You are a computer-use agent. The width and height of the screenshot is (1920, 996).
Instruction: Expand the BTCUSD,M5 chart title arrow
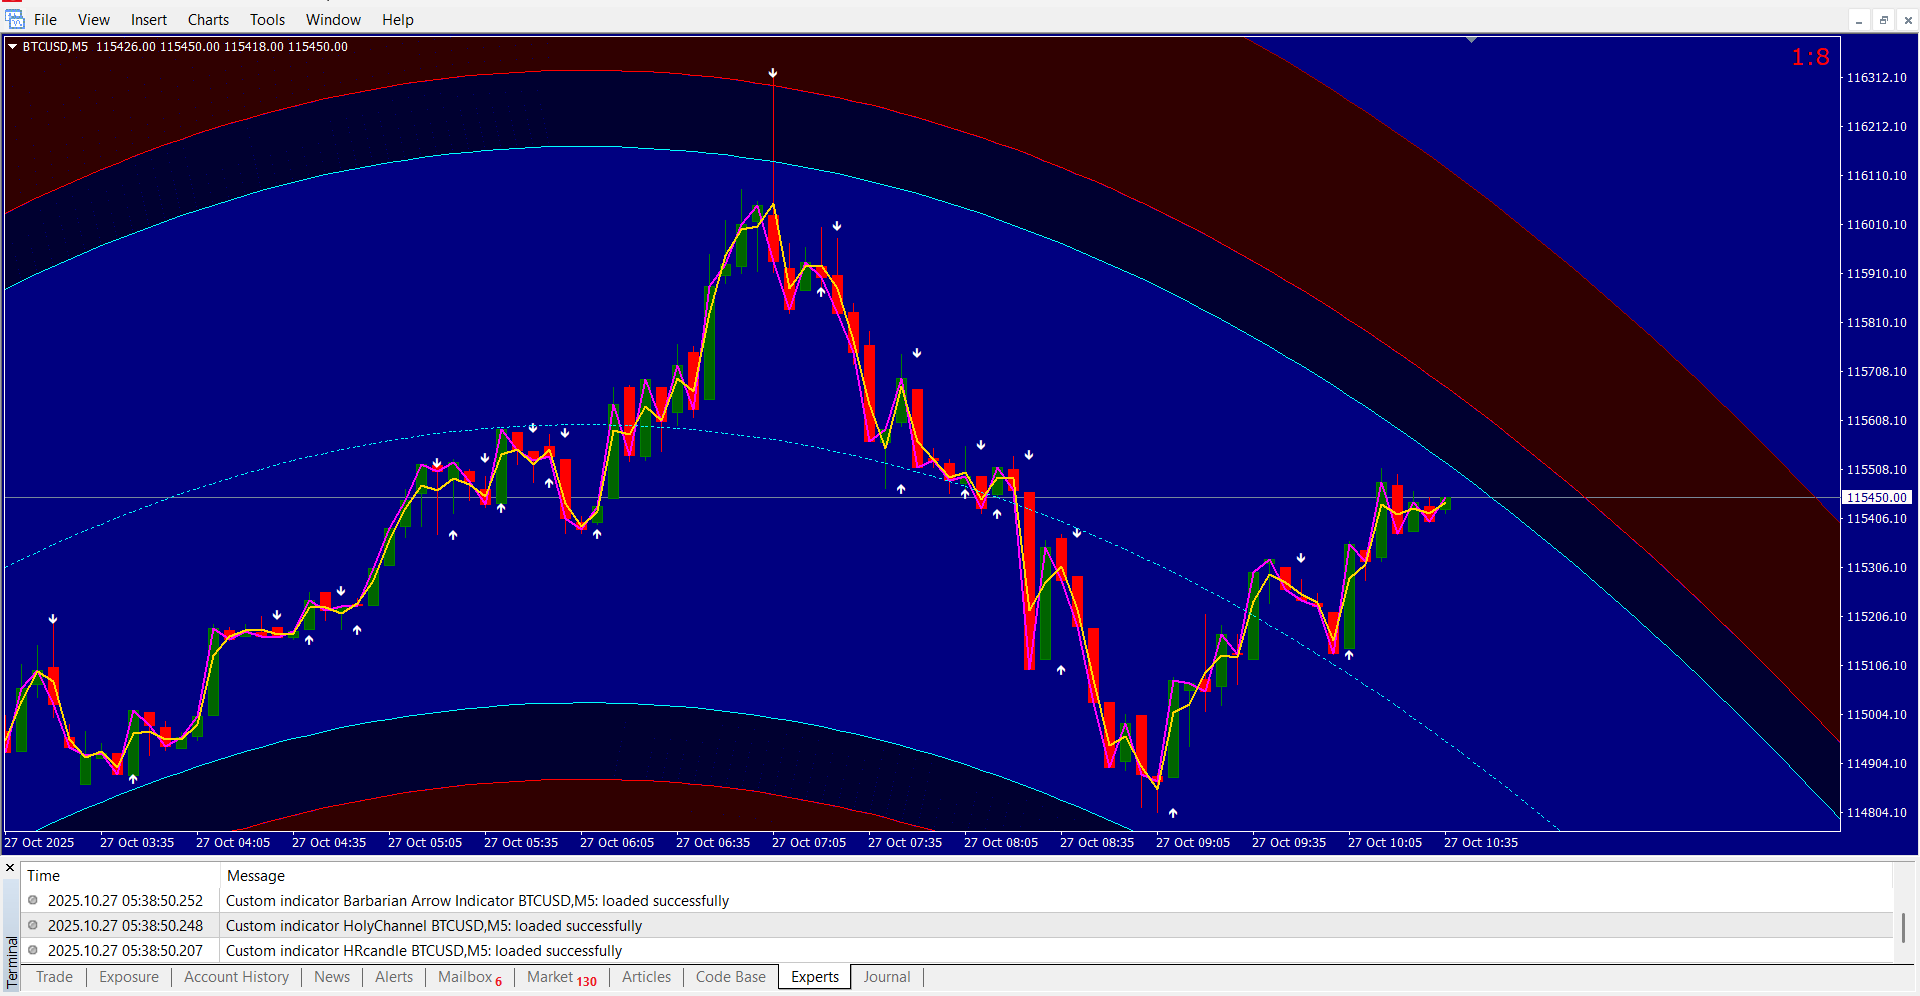12,46
